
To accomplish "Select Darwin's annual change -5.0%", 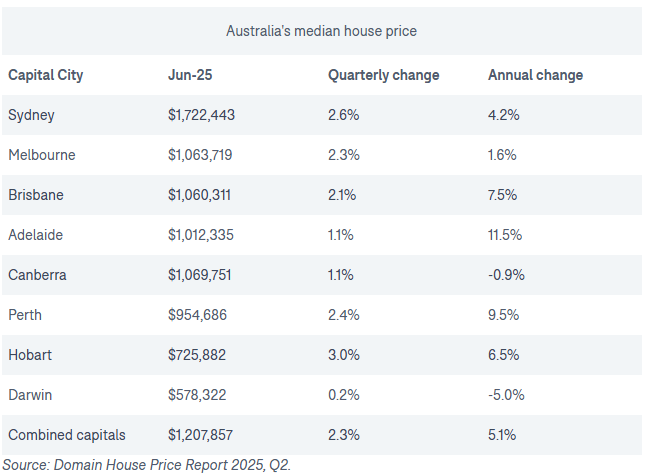I will (x=506, y=395).
